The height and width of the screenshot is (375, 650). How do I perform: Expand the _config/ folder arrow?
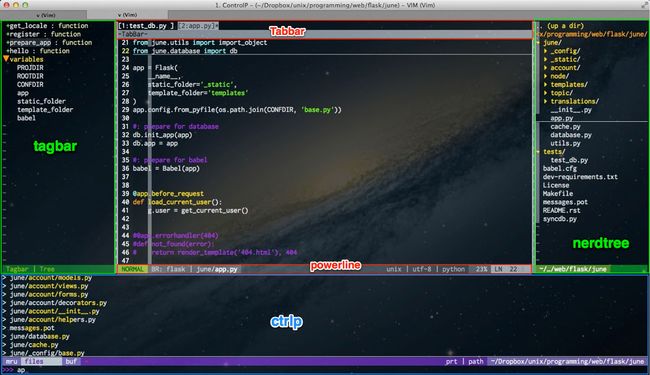546,51
